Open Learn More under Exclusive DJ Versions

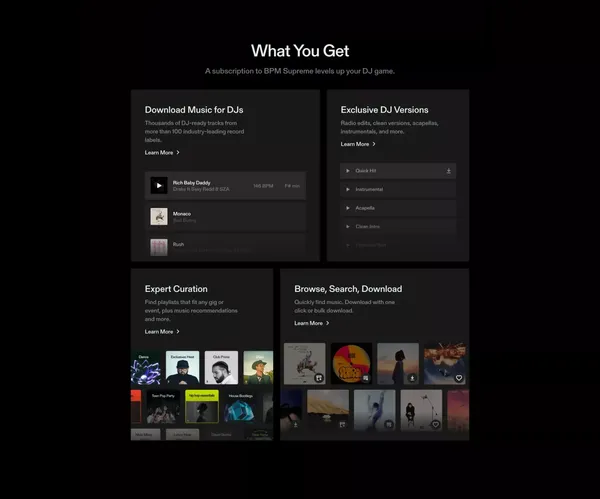pyautogui.click(x=358, y=144)
